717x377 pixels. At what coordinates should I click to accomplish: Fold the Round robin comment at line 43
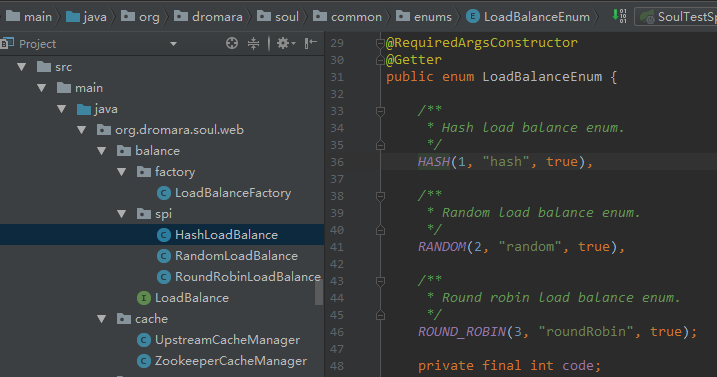380,281
